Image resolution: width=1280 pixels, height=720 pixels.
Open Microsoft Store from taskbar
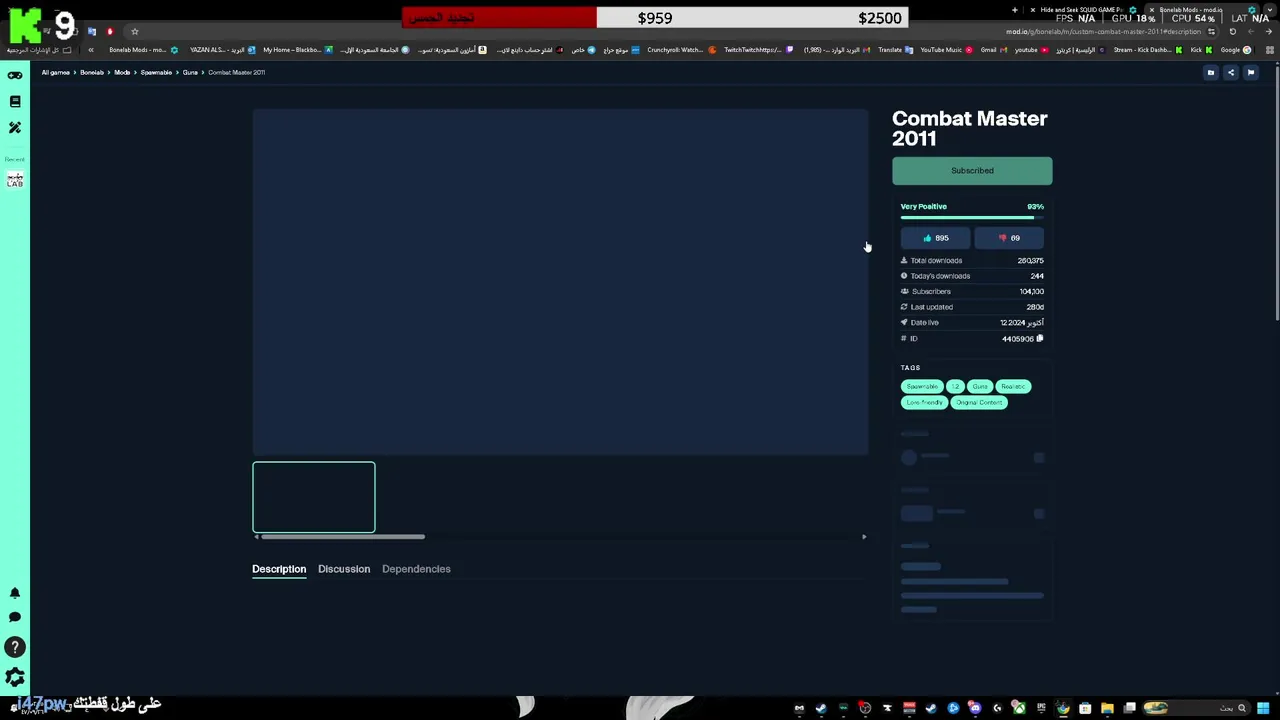click(x=1085, y=708)
